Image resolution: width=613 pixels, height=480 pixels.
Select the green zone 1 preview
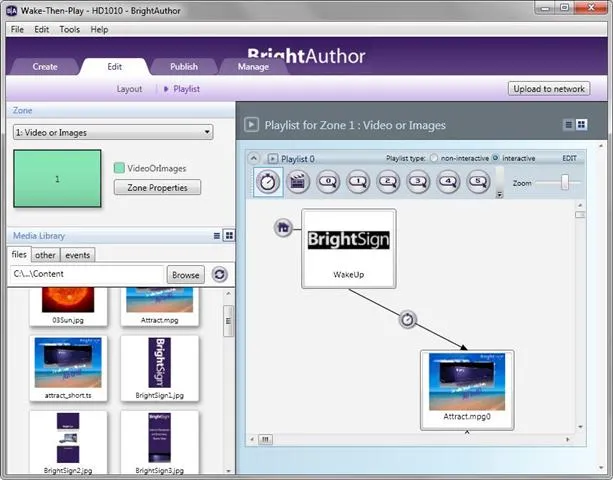(57, 179)
